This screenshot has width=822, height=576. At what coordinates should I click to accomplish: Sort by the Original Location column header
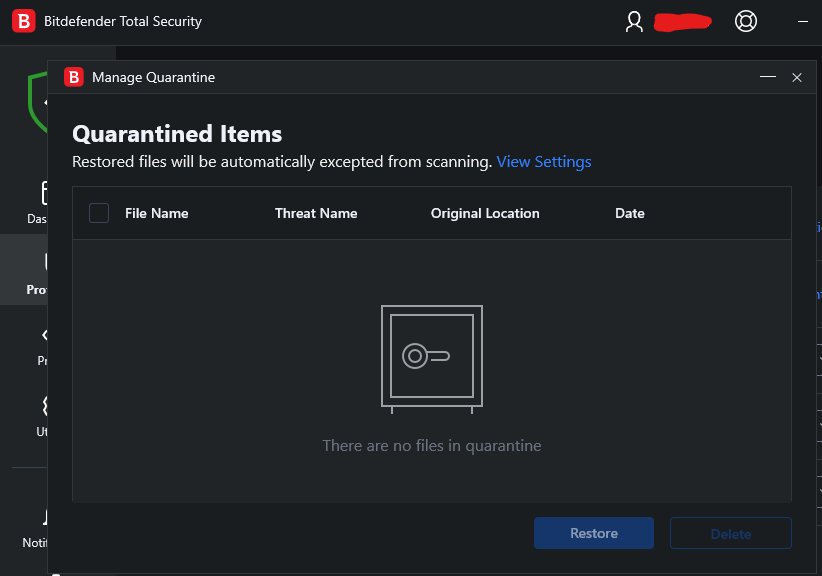point(485,213)
